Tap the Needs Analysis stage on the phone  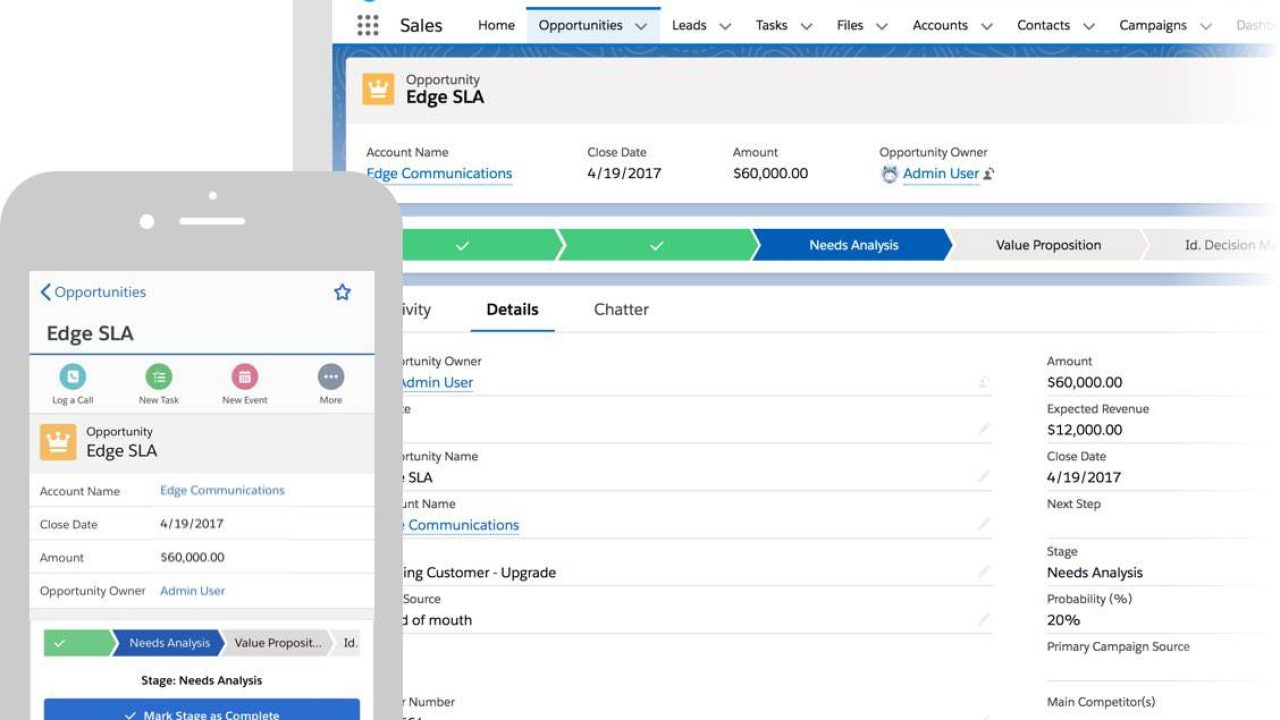(169, 643)
